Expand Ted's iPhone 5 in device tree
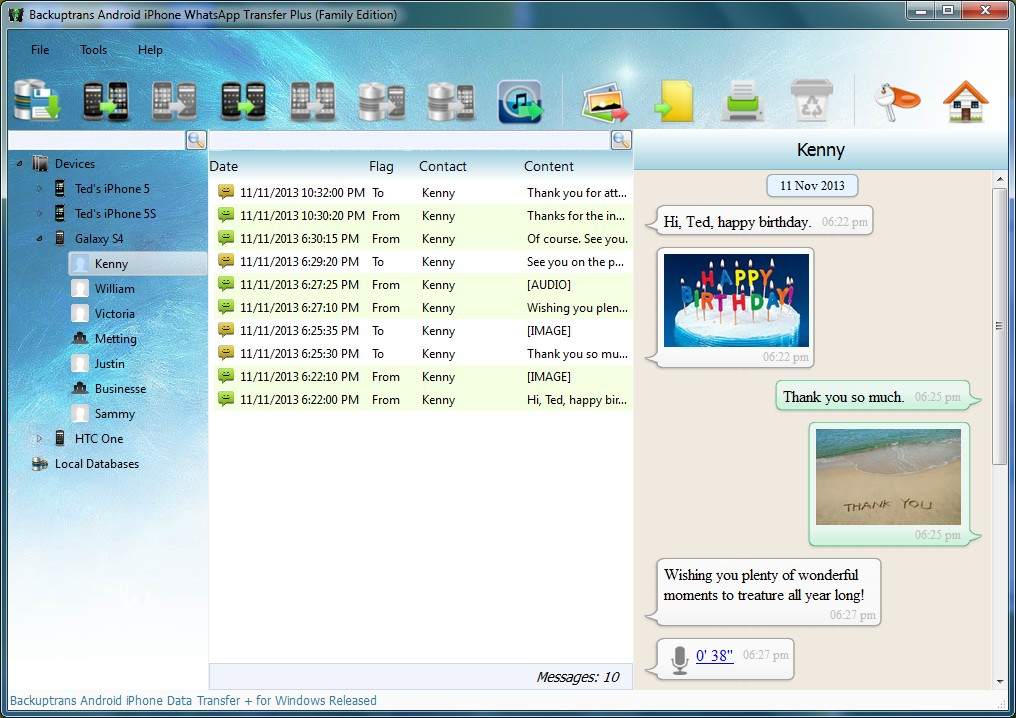This screenshot has height=718, width=1016. coord(41,188)
